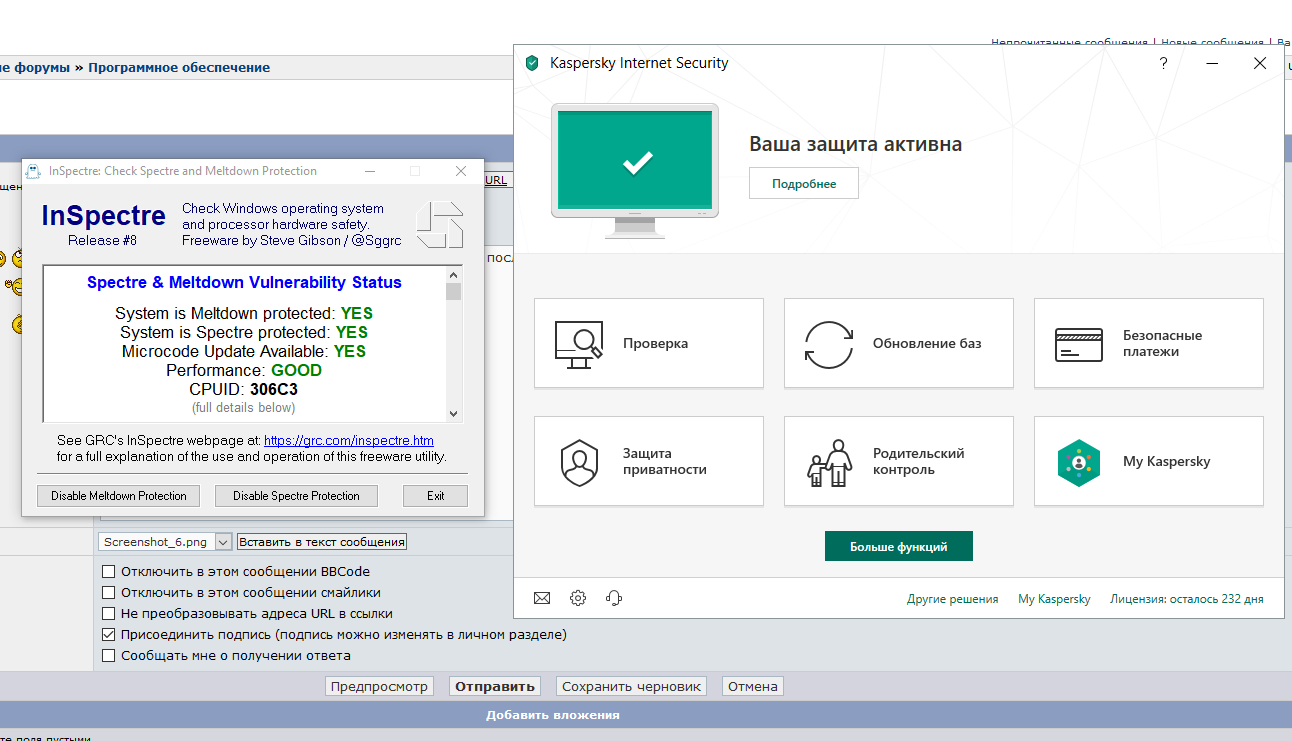This screenshot has height=741, width=1292.
Task: Click the Отмена cancel button
Action: (753, 686)
